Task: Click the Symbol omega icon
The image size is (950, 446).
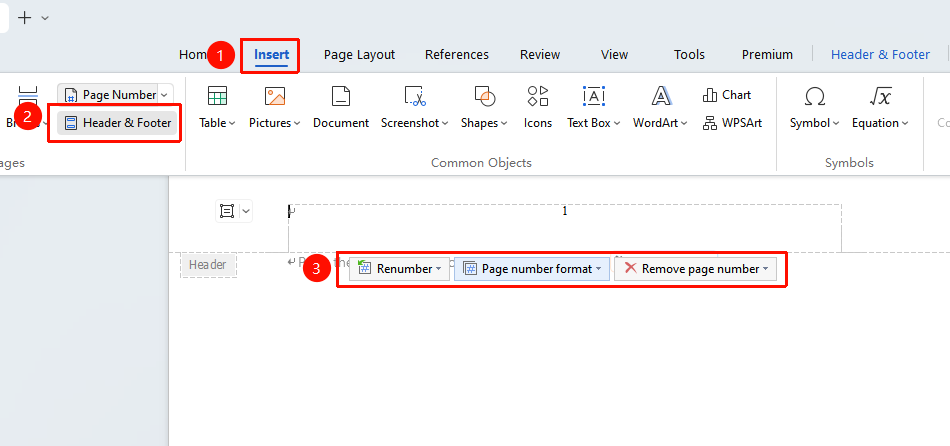Action: click(815, 96)
